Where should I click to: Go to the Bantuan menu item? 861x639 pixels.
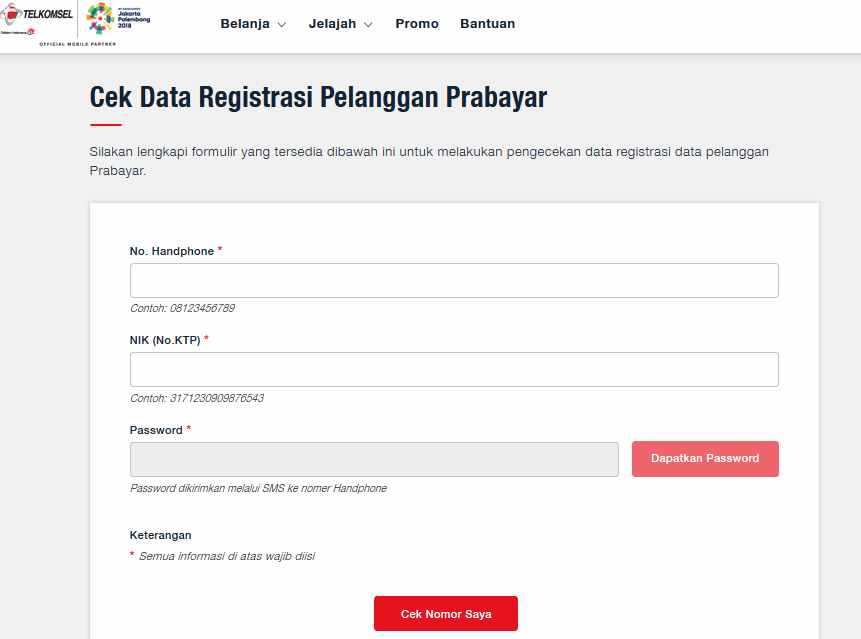click(x=487, y=24)
